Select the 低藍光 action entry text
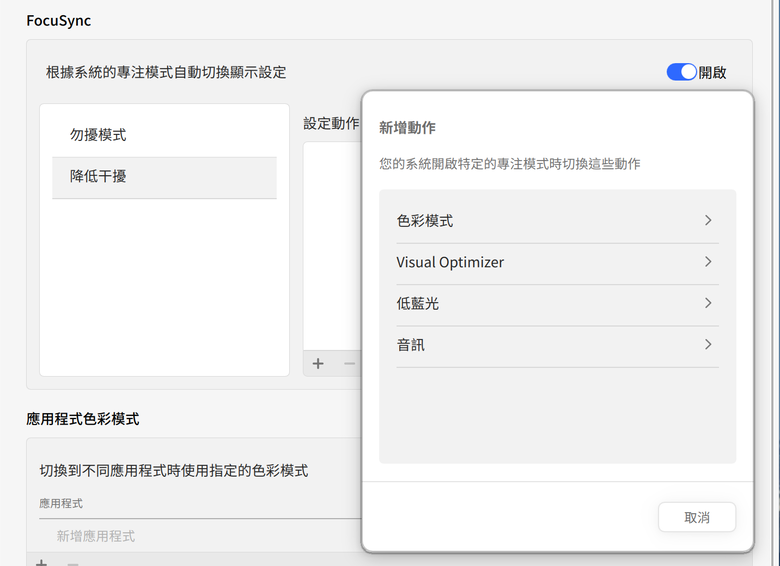This screenshot has height=566, width=780. (x=418, y=303)
